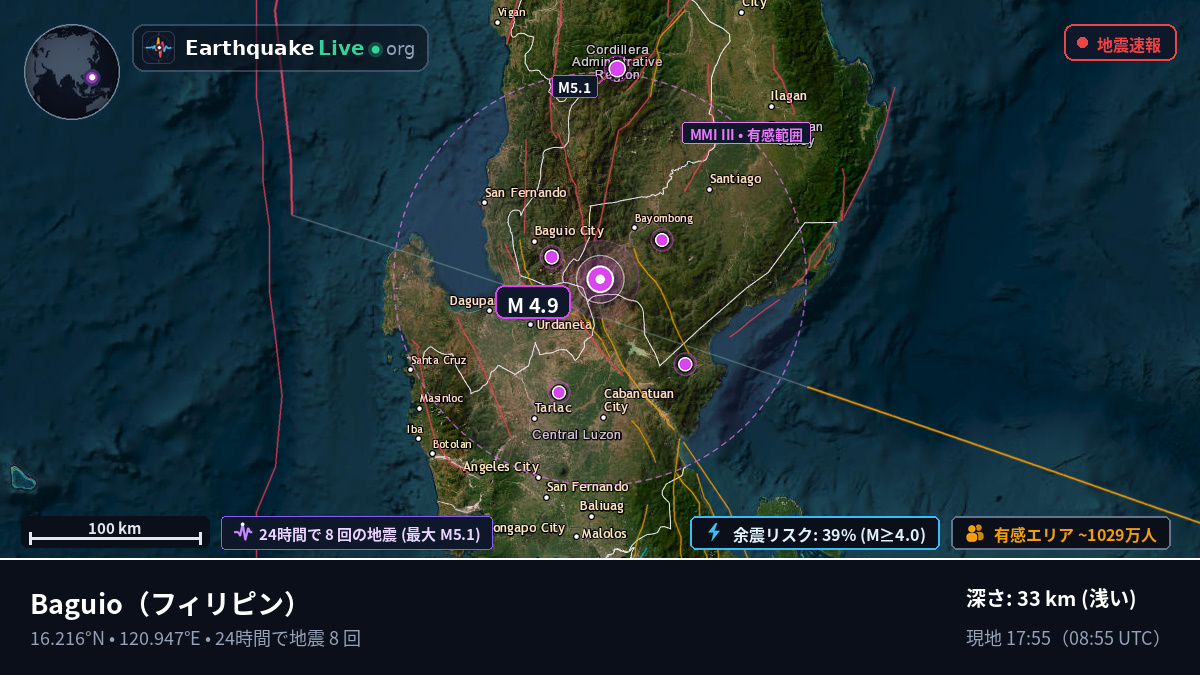Click the Earthquake Live compass logo icon
This screenshot has width=1200, height=675.
click(158, 48)
